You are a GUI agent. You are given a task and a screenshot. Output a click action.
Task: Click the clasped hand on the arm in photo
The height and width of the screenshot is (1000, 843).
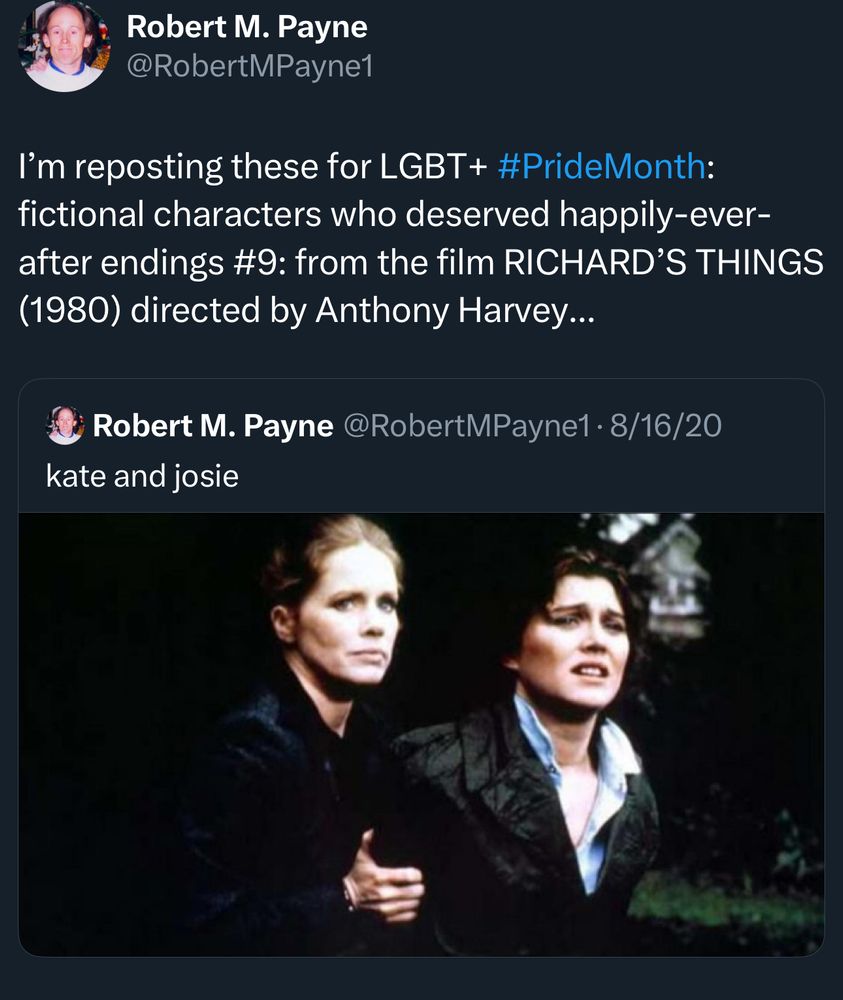point(383,880)
